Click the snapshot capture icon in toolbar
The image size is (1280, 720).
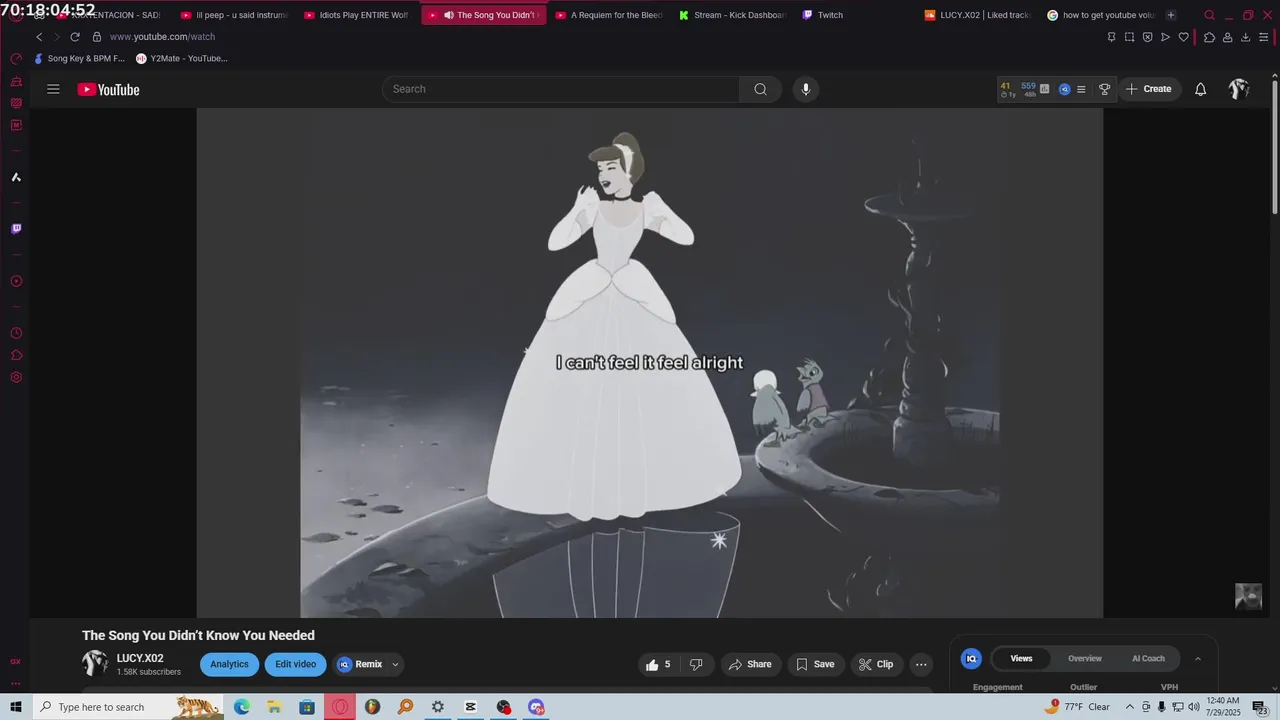coord(1129,37)
